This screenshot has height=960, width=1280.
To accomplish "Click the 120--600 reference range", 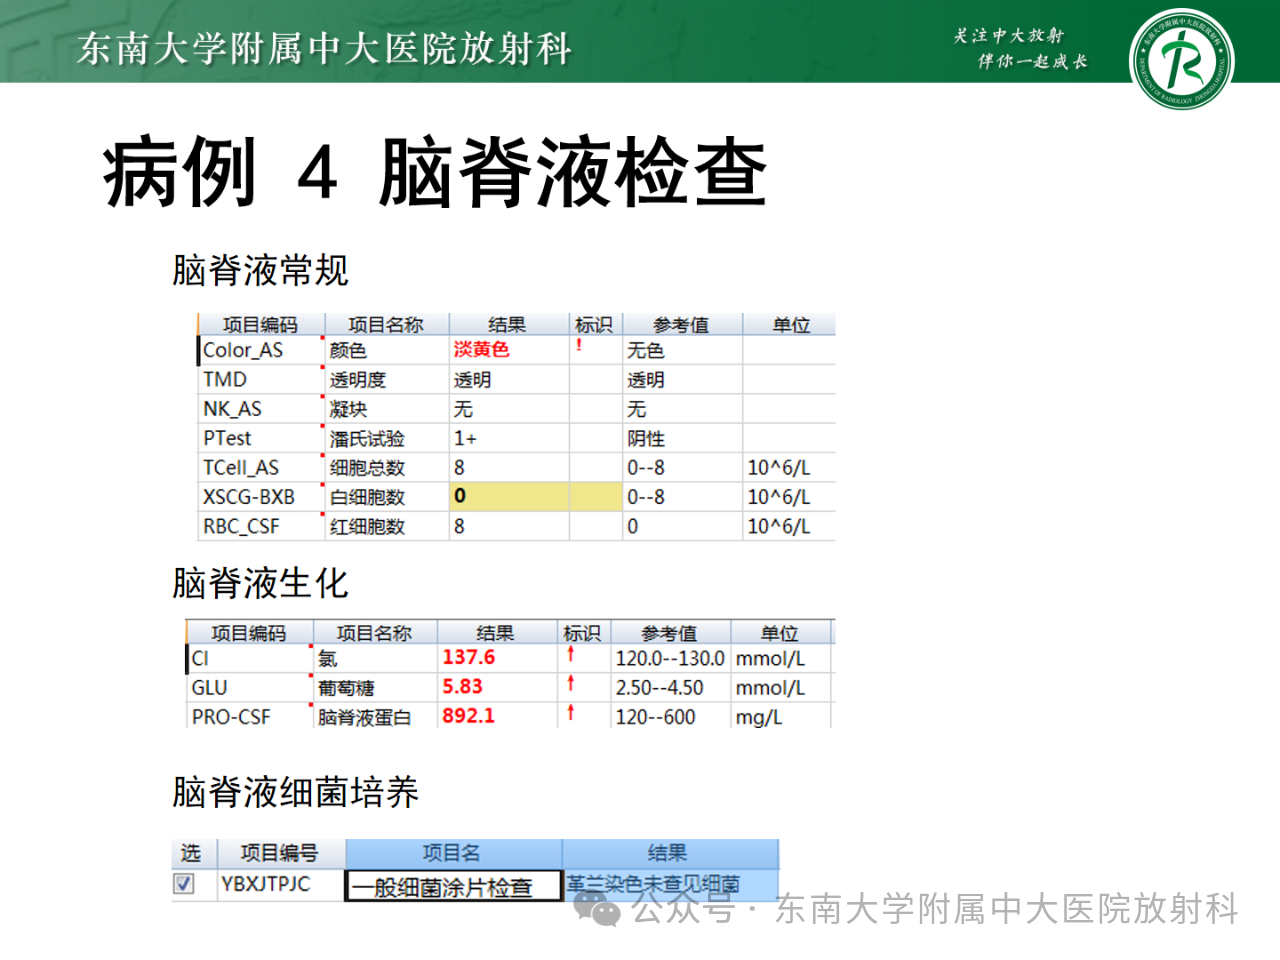I will (656, 716).
